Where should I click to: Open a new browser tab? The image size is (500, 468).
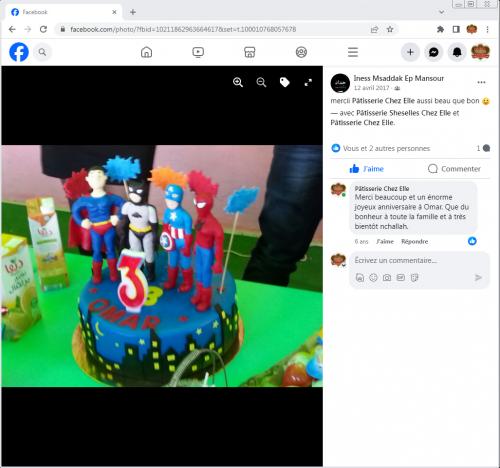[133, 12]
